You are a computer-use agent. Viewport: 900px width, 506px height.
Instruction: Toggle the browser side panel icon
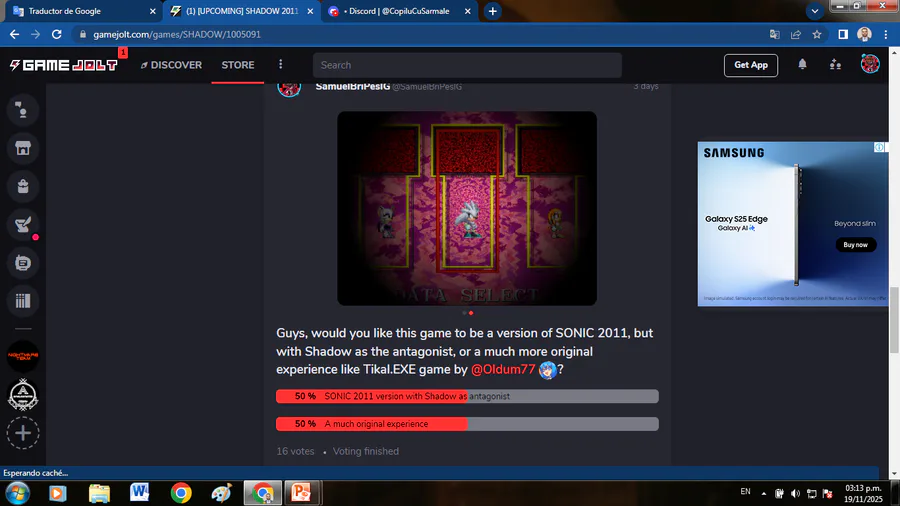pos(843,34)
